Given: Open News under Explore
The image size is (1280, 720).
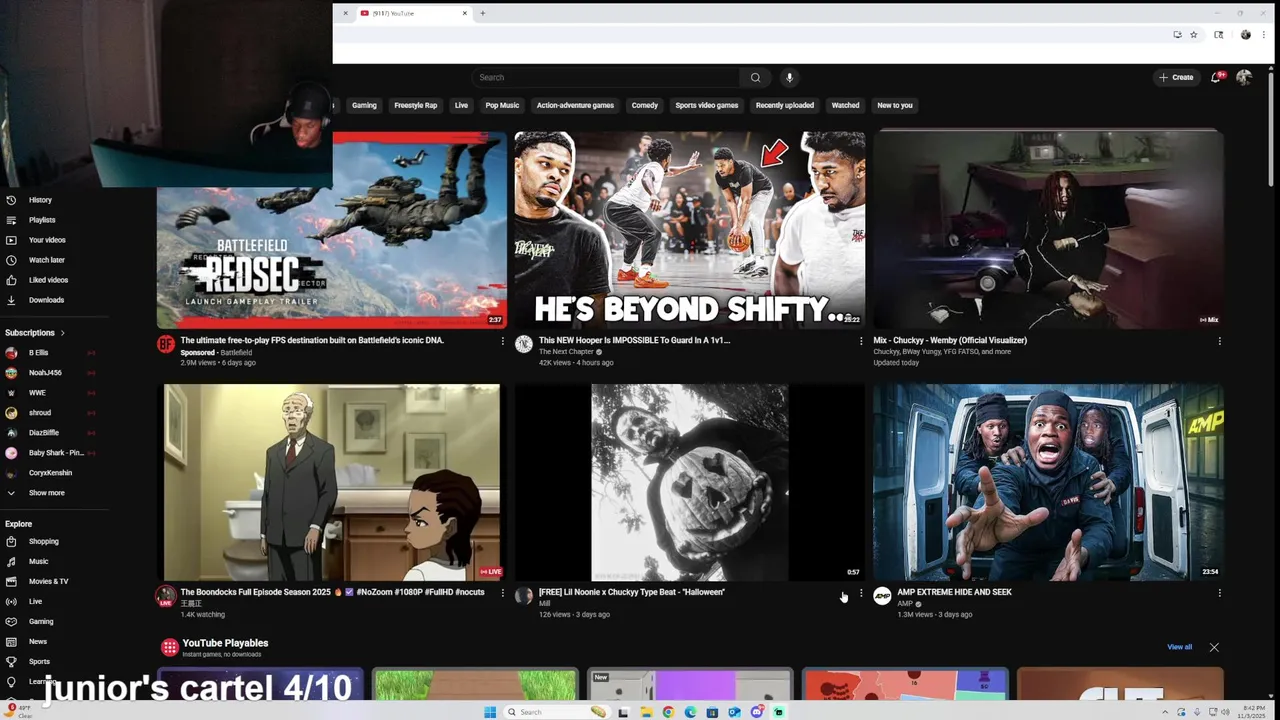Looking at the screenshot, I should pyautogui.click(x=37, y=641).
